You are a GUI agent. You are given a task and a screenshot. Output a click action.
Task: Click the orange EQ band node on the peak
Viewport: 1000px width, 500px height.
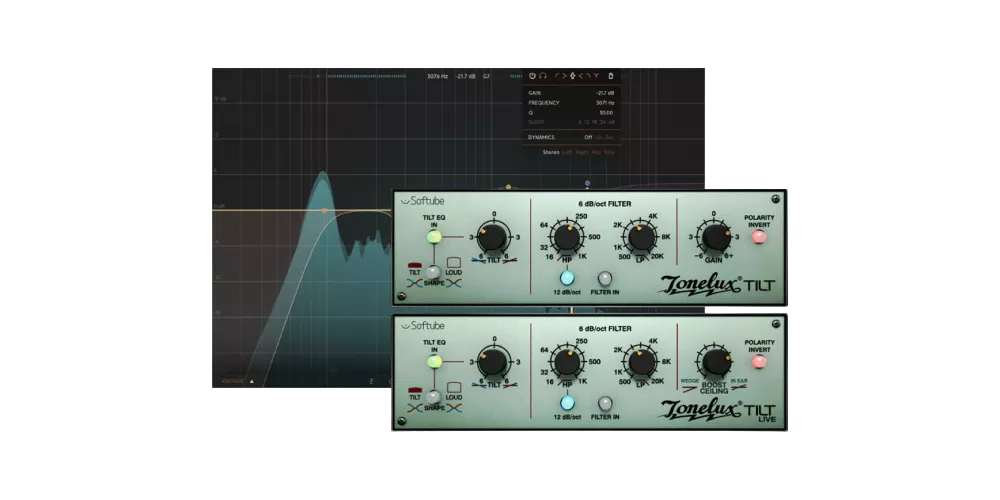pyautogui.click(x=324, y=210)
